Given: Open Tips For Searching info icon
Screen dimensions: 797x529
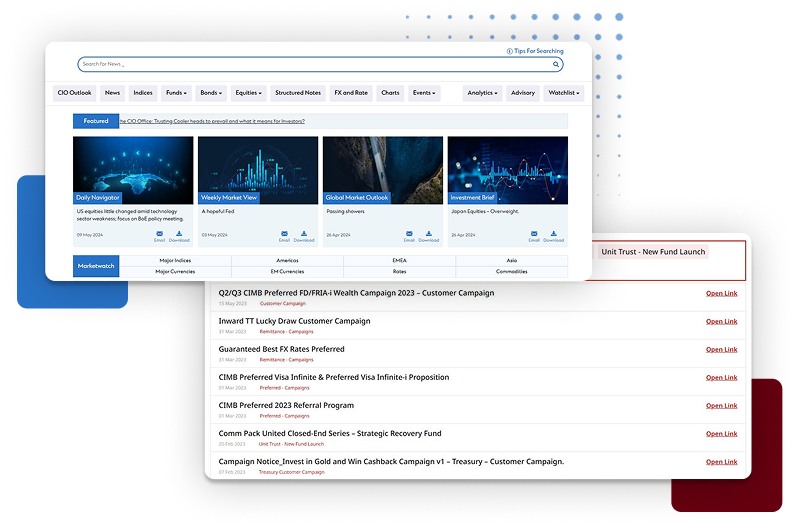Looking at the screenshot, I should tap(509, 51).
